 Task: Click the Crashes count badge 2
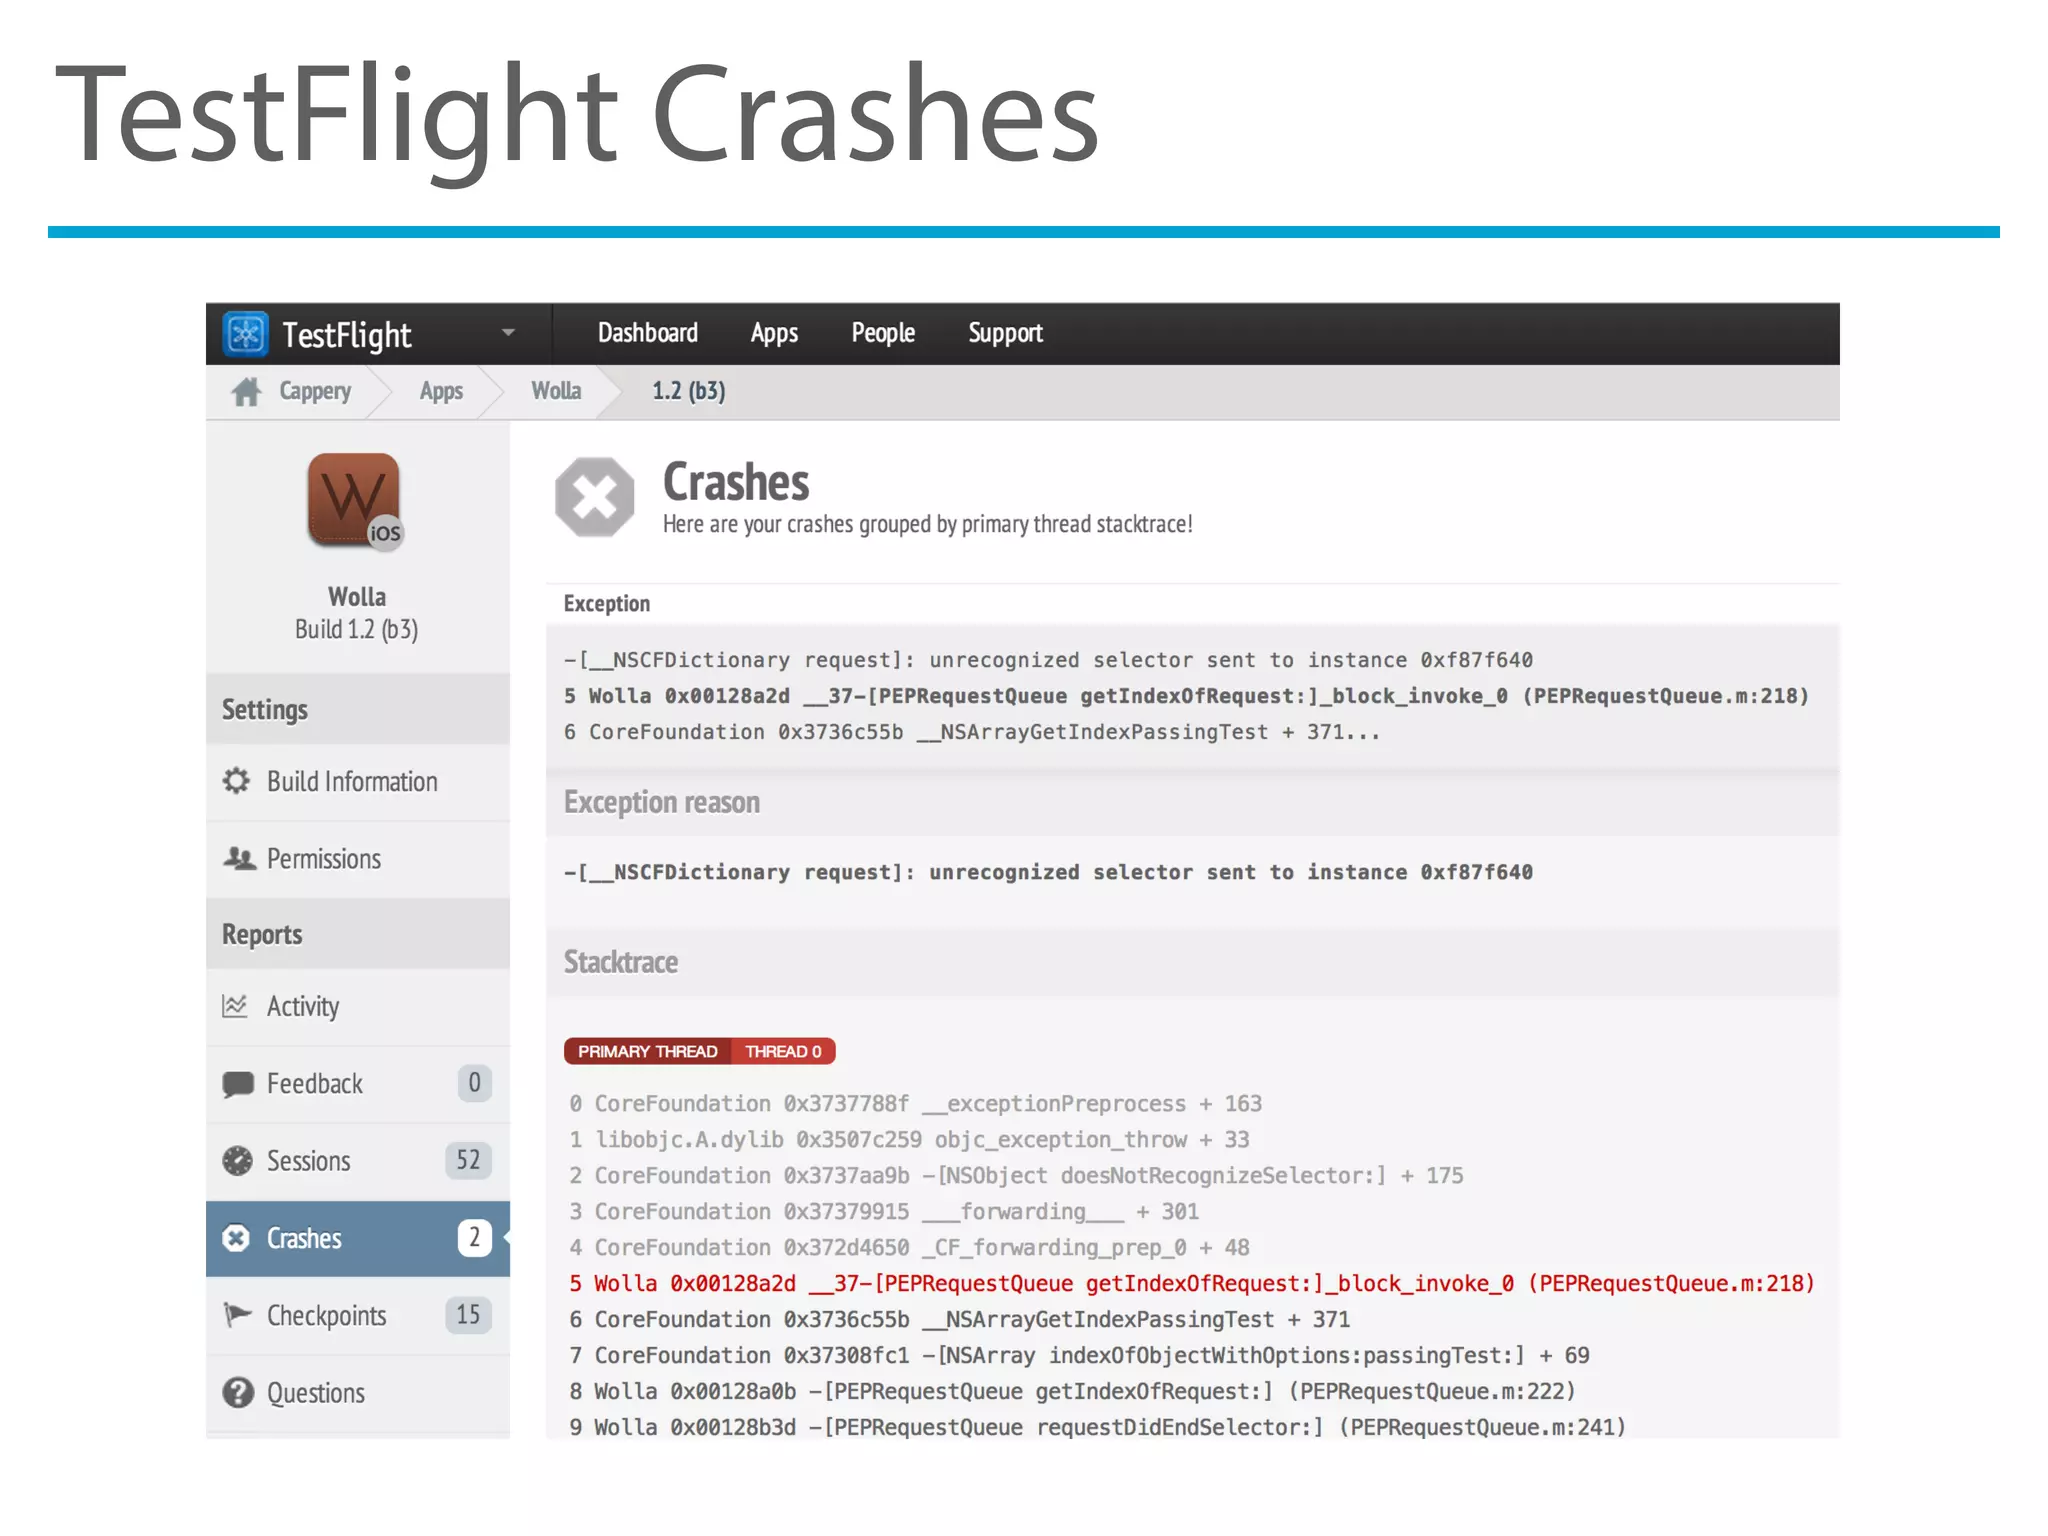474,1238
